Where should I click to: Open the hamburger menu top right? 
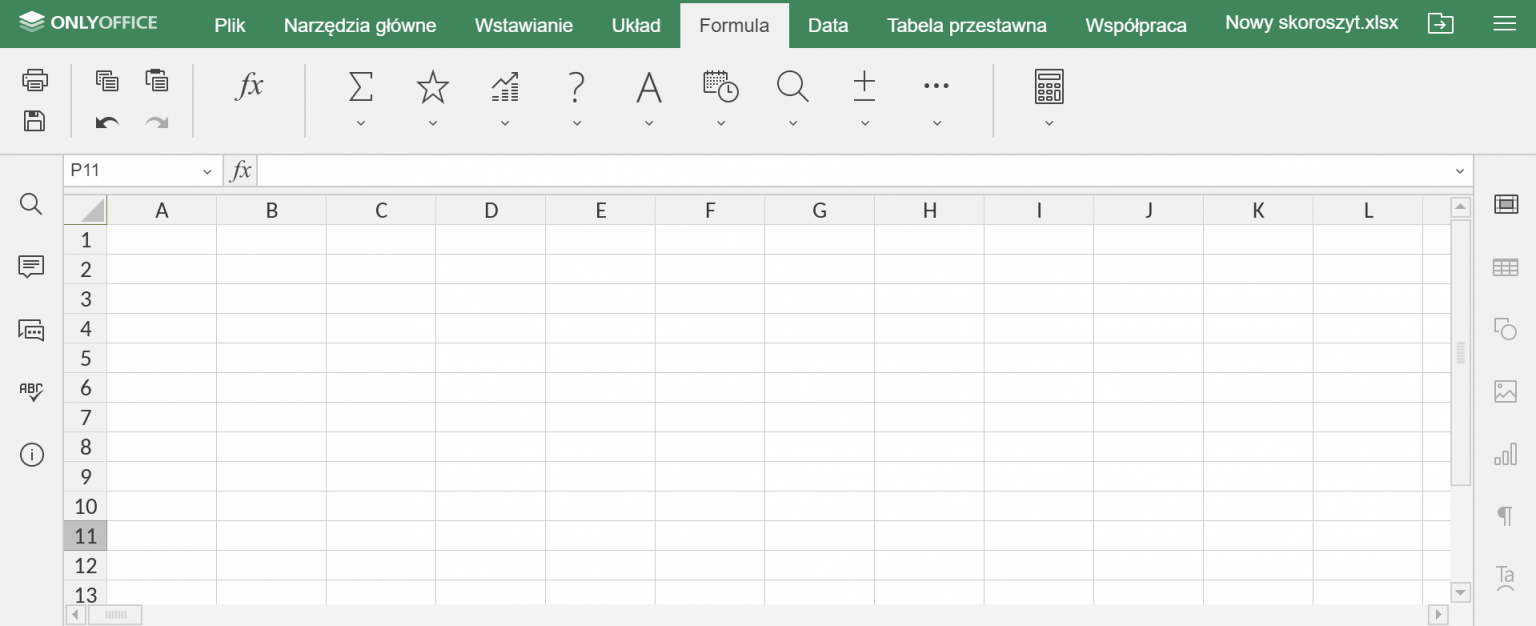[x=1504, y=23]
